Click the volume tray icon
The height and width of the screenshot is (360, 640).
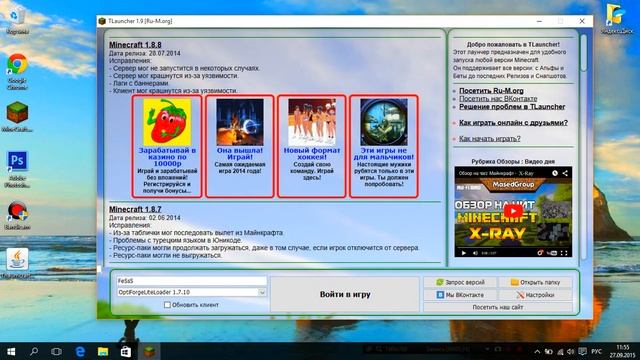571,351
